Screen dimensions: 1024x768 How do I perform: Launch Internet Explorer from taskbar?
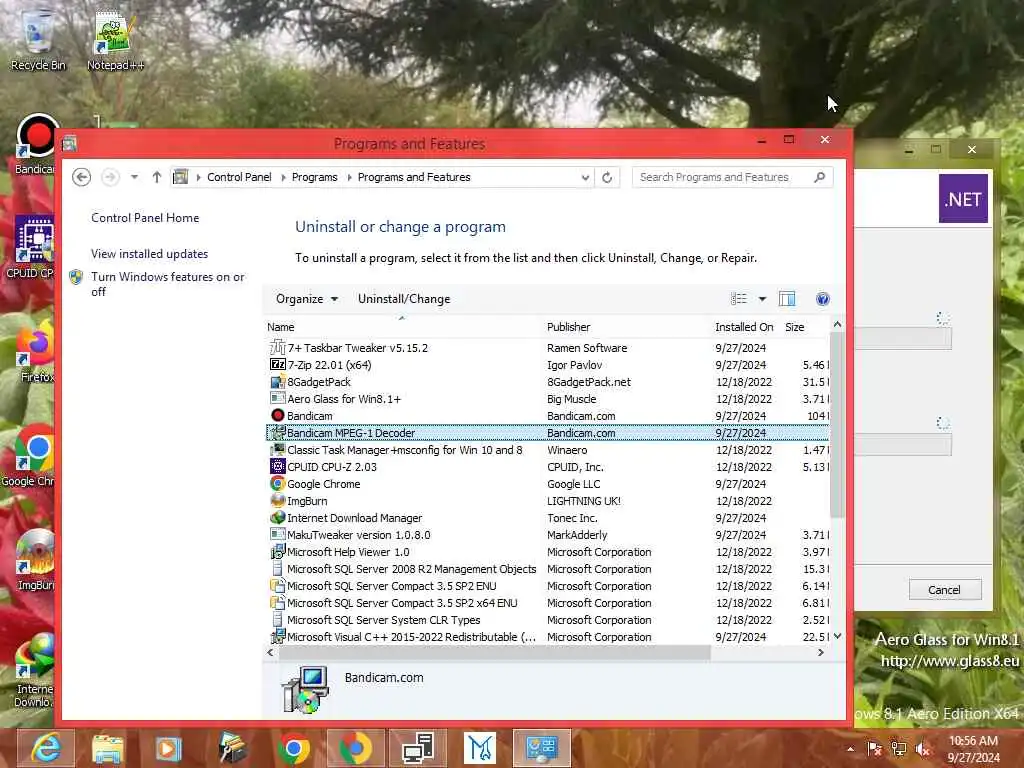pyautogui.click(x=46, y=748)
